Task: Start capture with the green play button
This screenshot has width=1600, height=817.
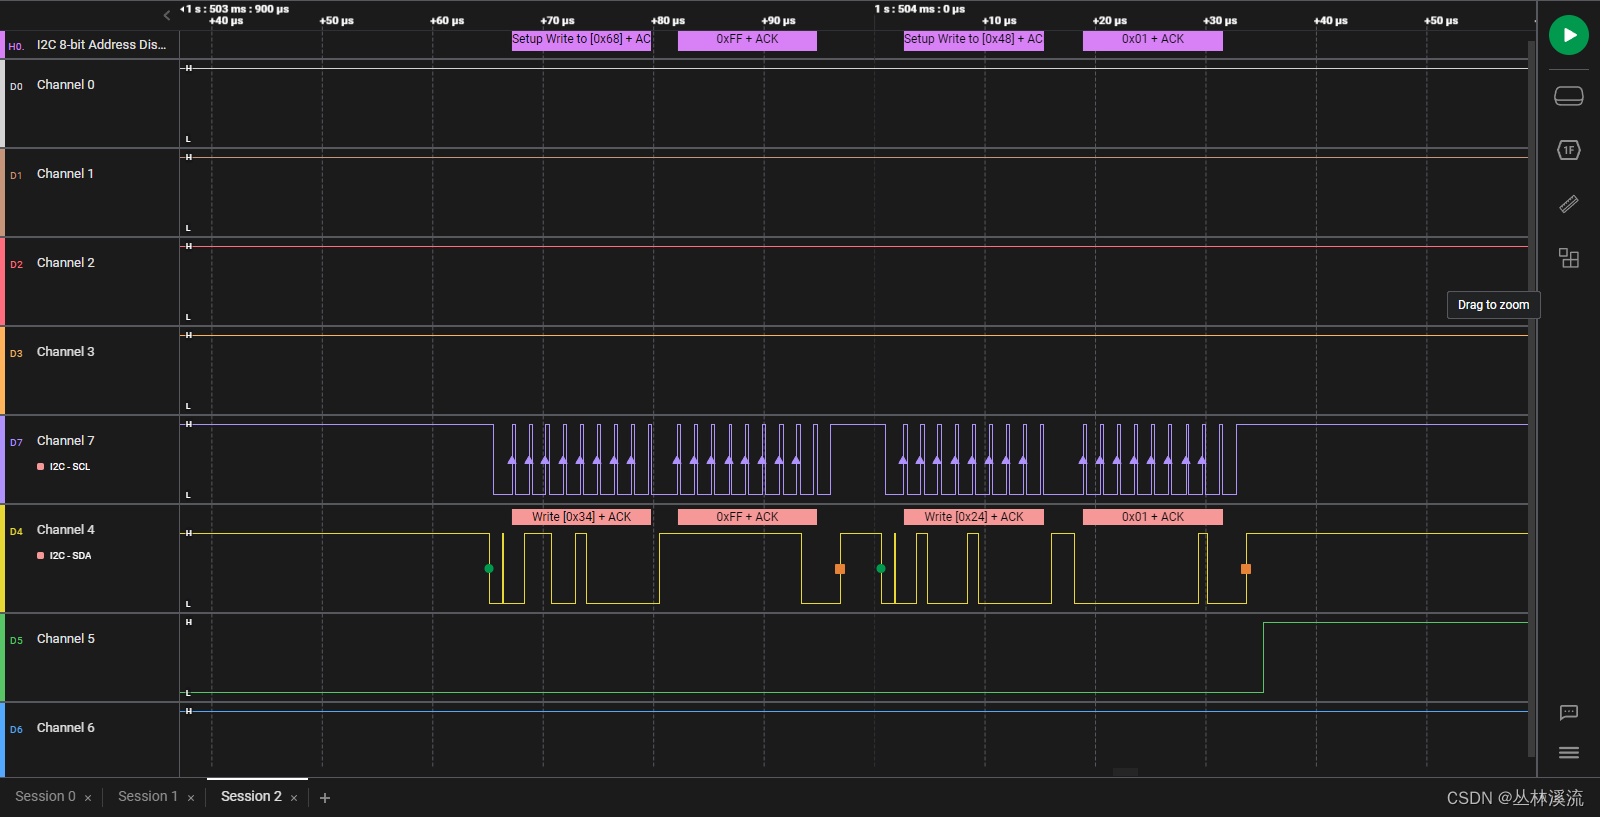Action: click(x=1568, y=35)
